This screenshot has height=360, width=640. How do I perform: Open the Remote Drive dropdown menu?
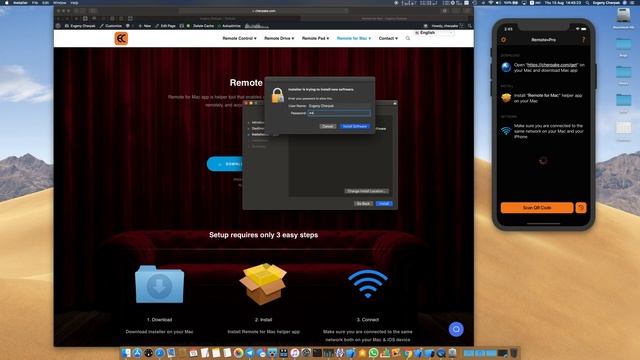click(279, 38)
